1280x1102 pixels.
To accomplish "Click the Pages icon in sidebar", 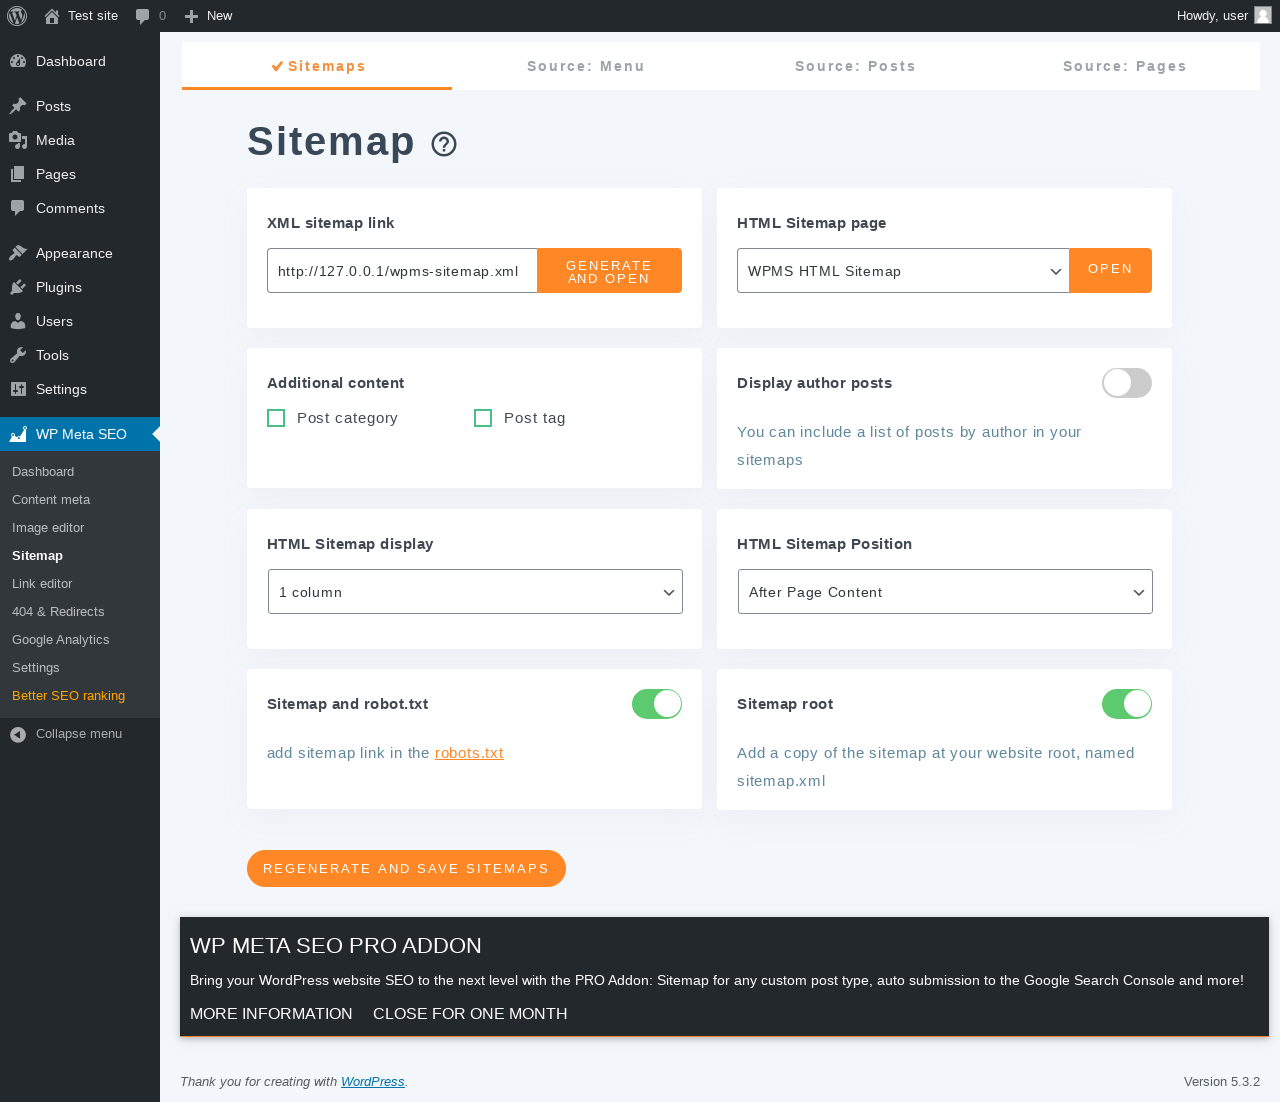I will [x=18, y=174].
